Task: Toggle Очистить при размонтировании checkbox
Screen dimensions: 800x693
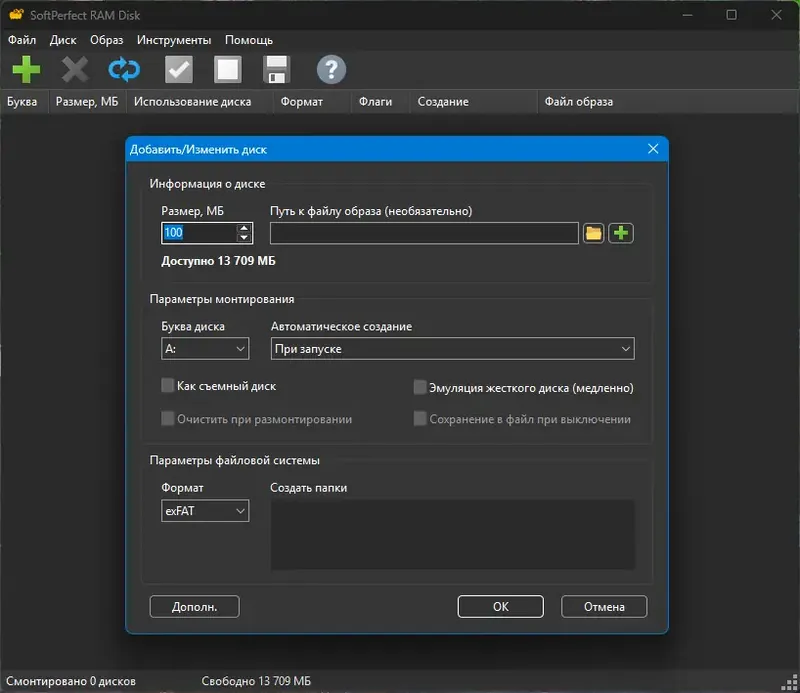Action: pos(167,418)
